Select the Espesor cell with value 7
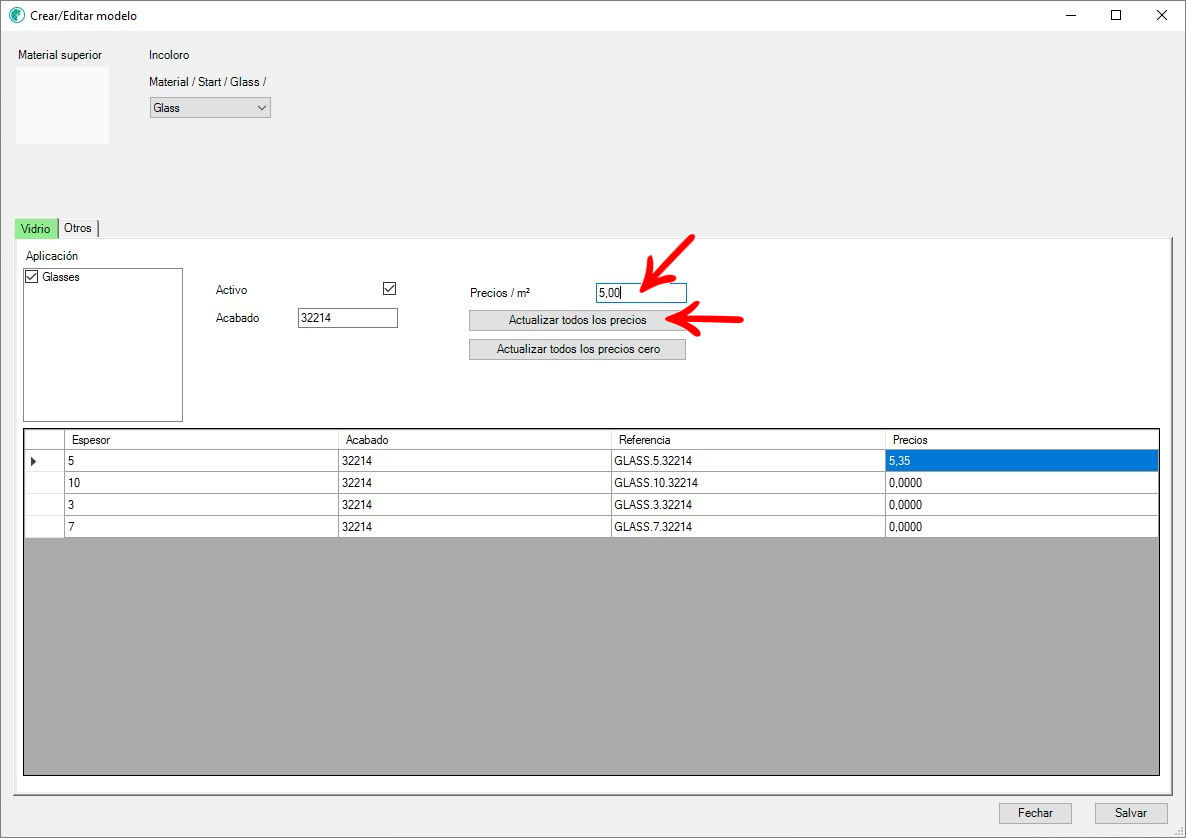This screenshot has height=838, width=1186. coord(200,527)
